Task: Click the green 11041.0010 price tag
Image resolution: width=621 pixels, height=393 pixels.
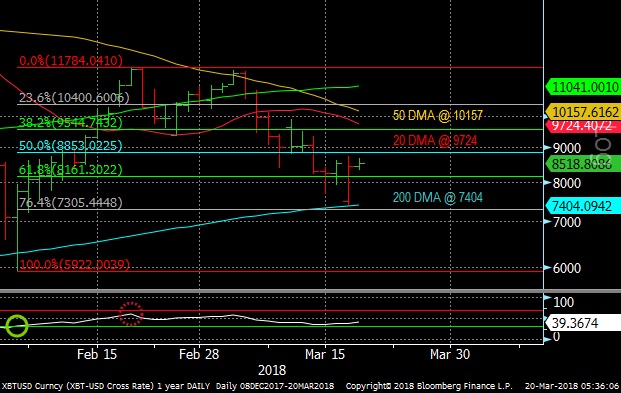Action: click(583, 87)
